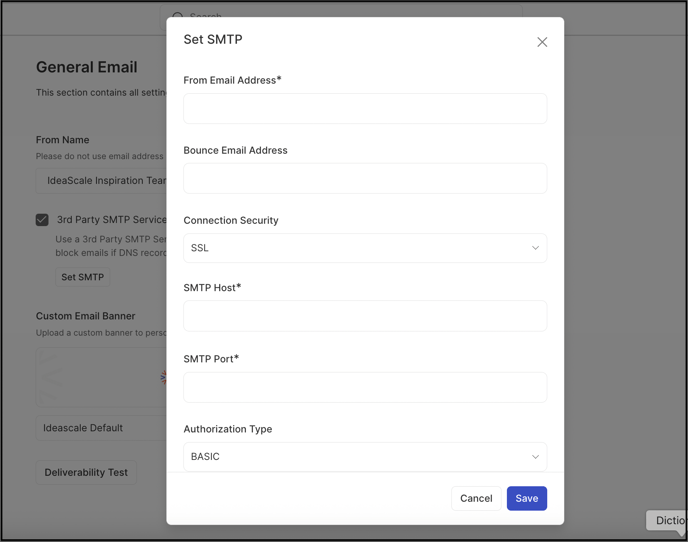This screenshot has width=688, height=542.
Task: Click the From Email Address input field
Action: (365, 108)
